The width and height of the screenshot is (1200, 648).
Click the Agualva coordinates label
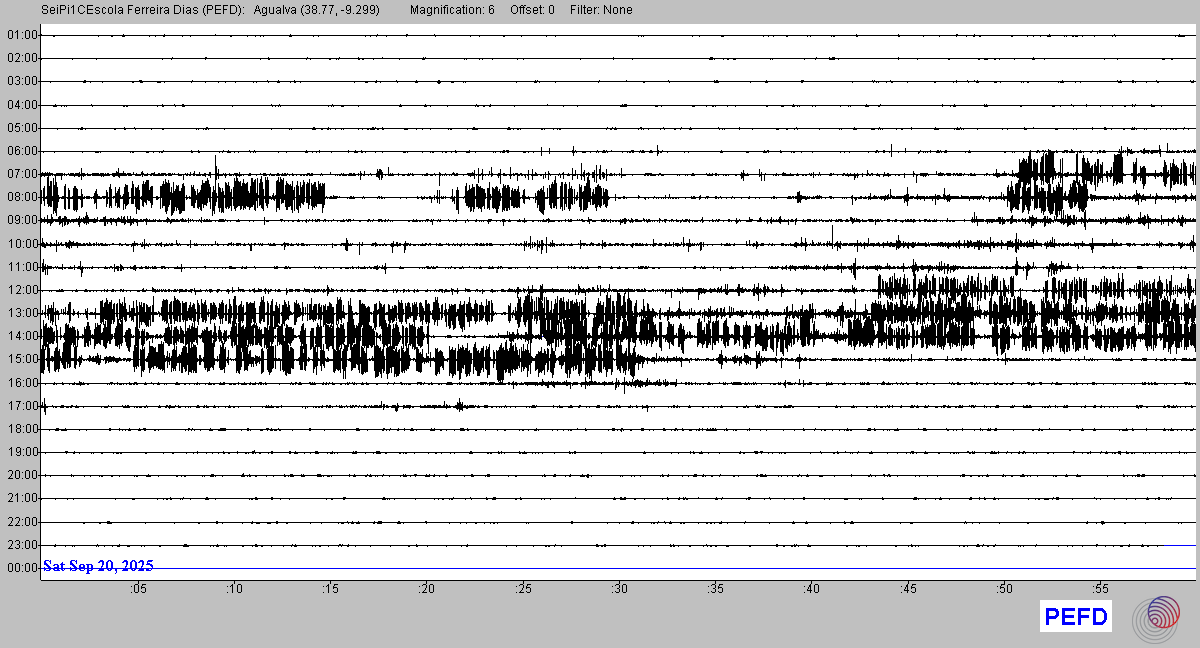pyautogui.click(x=317, y=10)
